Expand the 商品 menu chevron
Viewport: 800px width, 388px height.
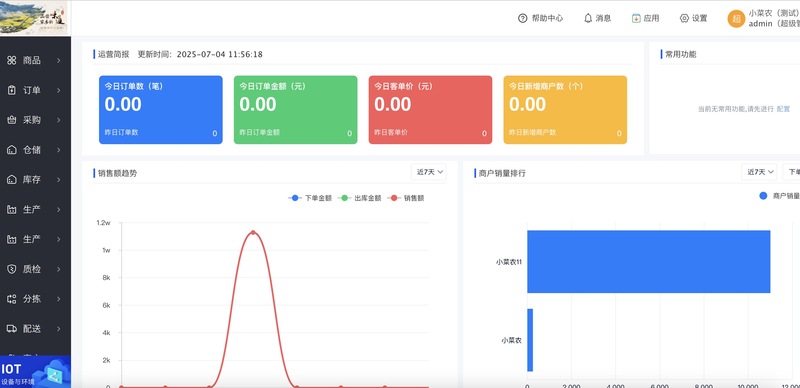[59, 61]
